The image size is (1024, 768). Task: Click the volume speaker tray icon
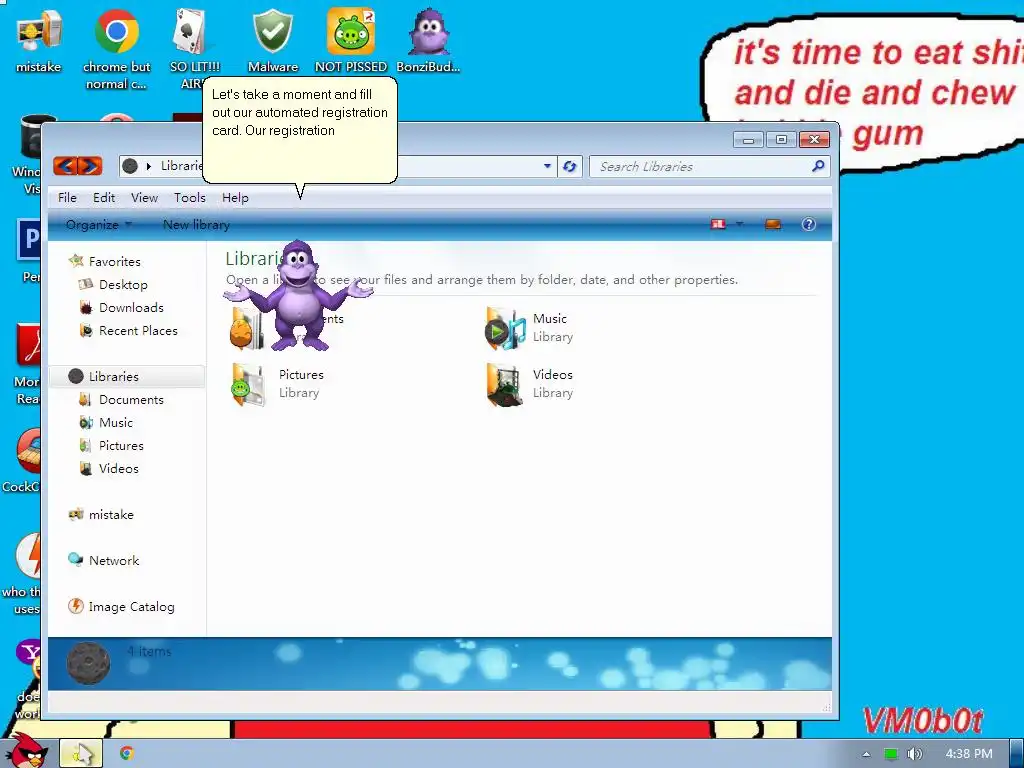[914, 754]
